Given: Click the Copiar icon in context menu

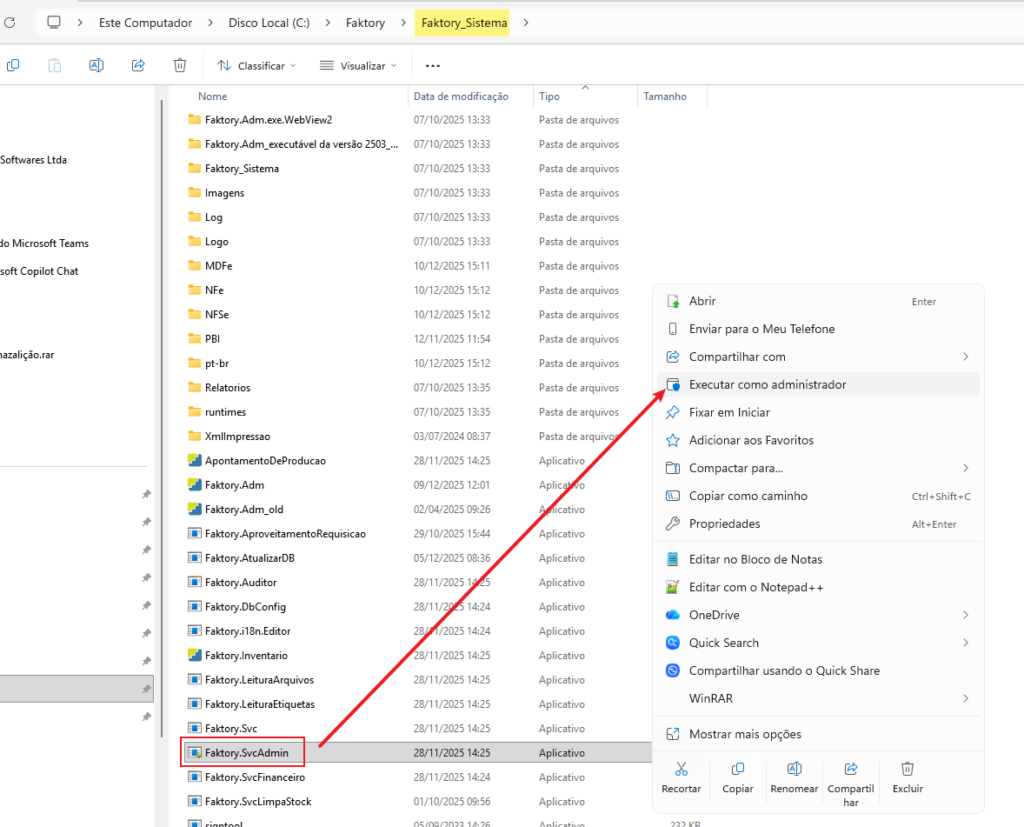Looking at the screenshot, I should pos(738,770).
